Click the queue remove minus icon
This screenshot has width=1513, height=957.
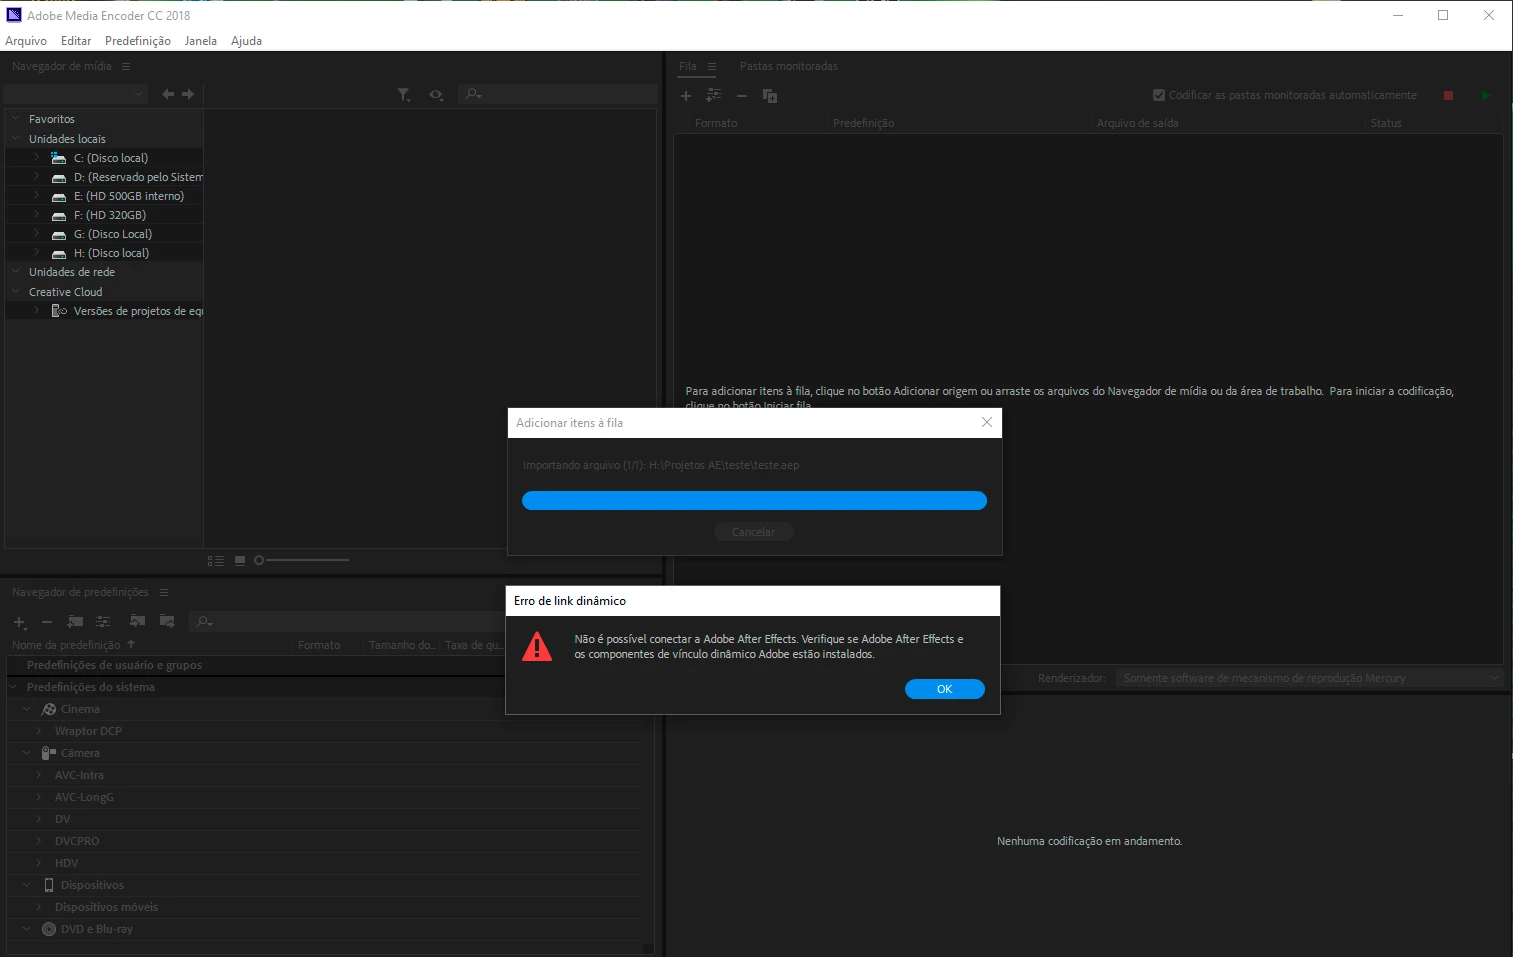[742, 96]
